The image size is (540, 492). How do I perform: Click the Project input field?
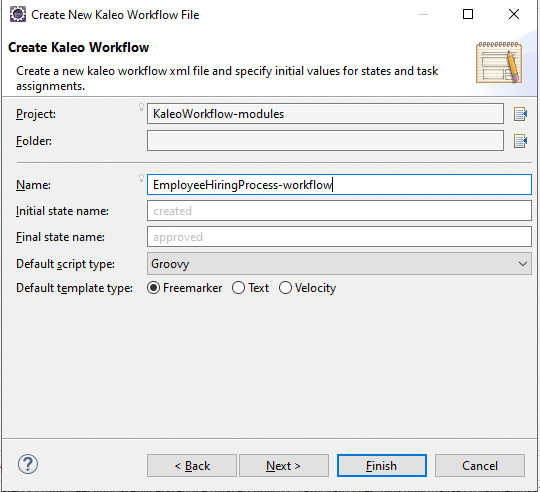(x=325, y=114)
